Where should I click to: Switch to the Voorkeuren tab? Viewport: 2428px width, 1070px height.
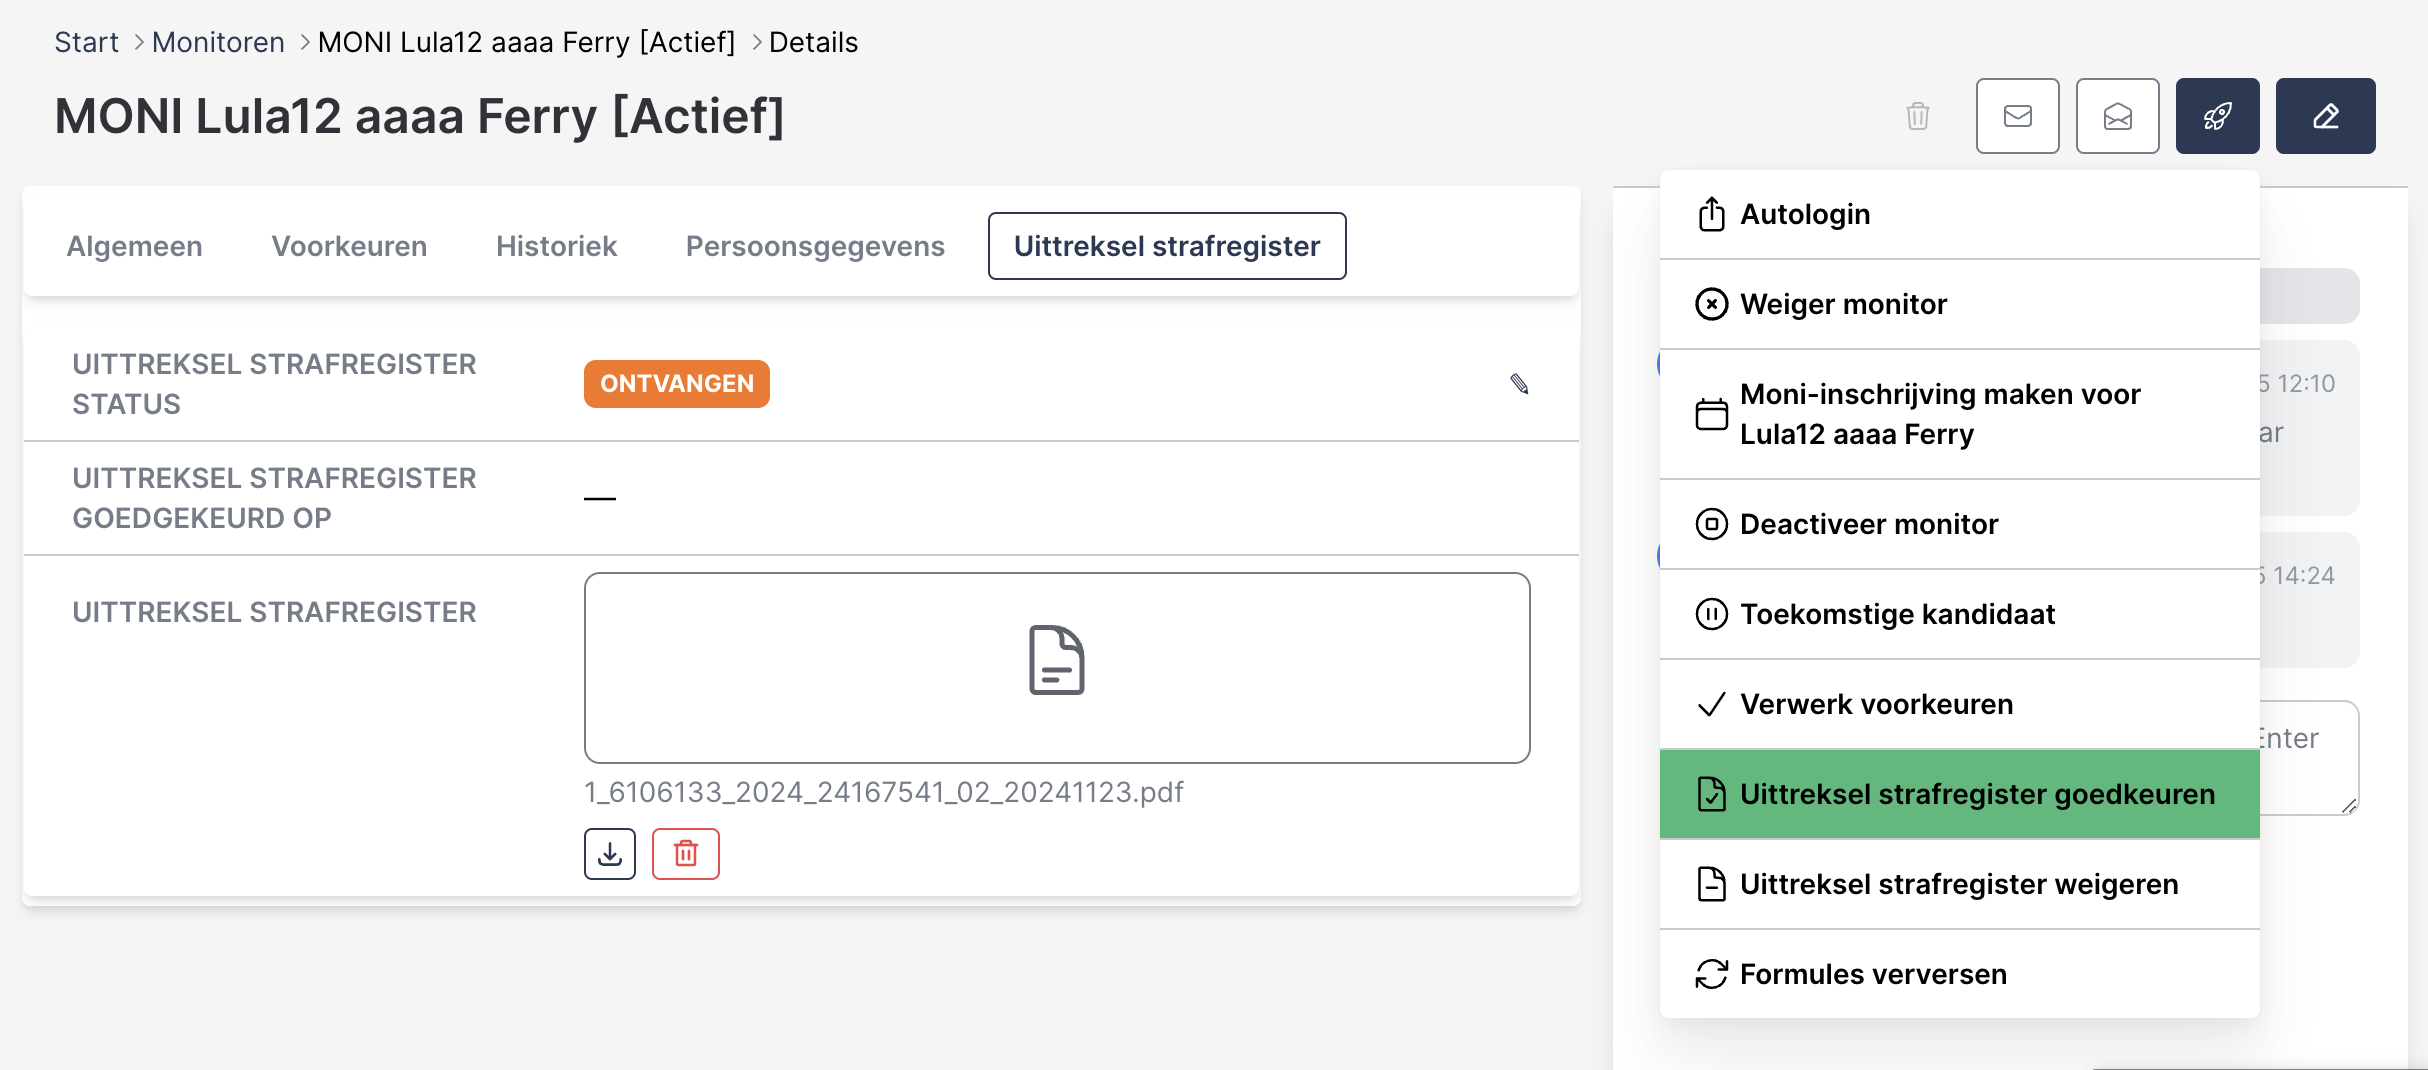[349, 246]
